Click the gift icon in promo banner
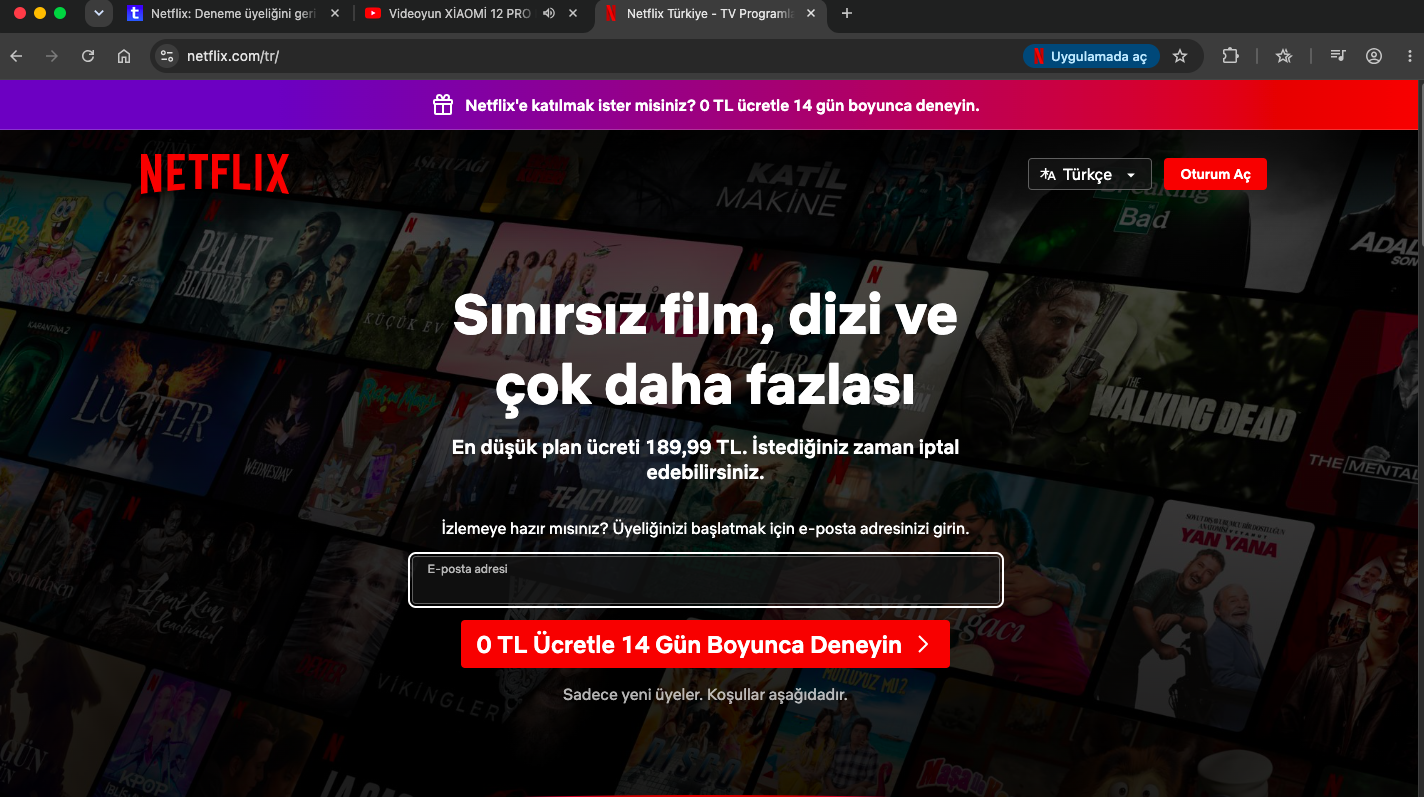1424x797 pixels. 443,105
